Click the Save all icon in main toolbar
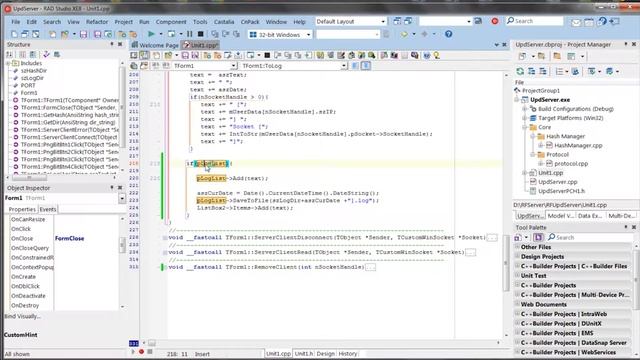 click(97, 34)
